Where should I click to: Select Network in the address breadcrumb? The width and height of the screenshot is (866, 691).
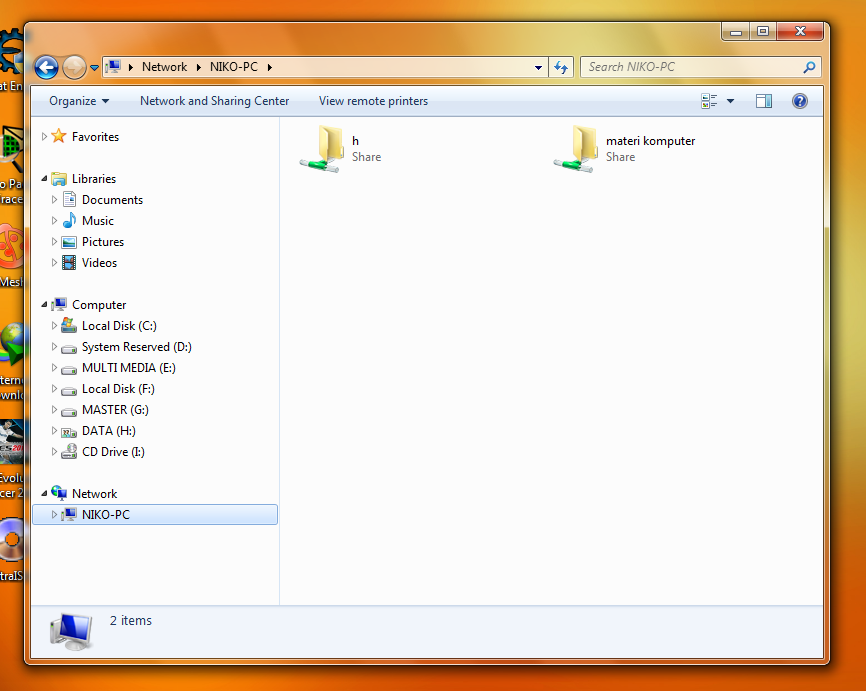164,67
